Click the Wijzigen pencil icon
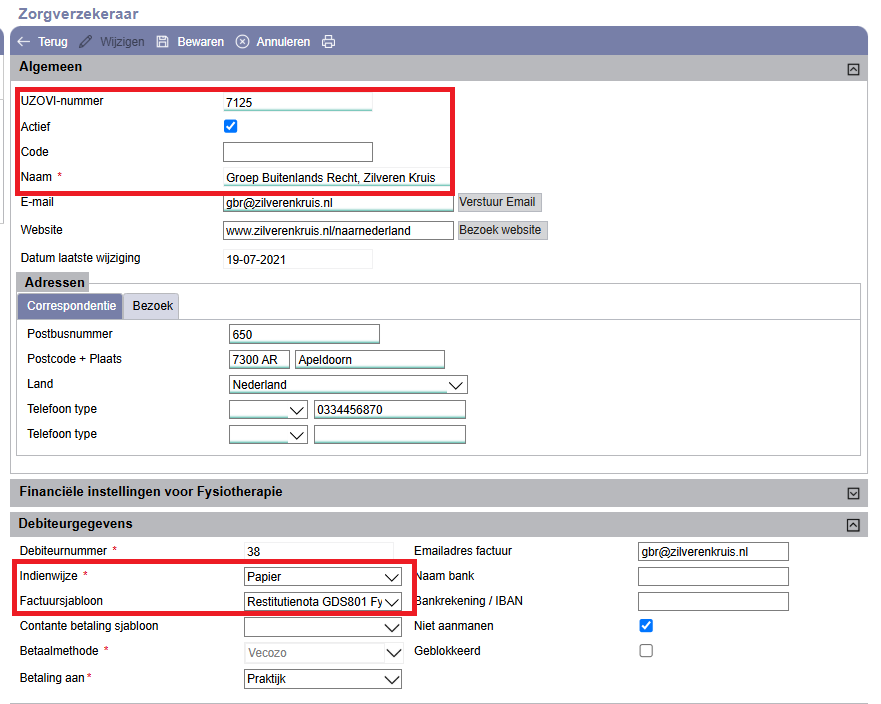The image size is (881, 704). [85, 42]
